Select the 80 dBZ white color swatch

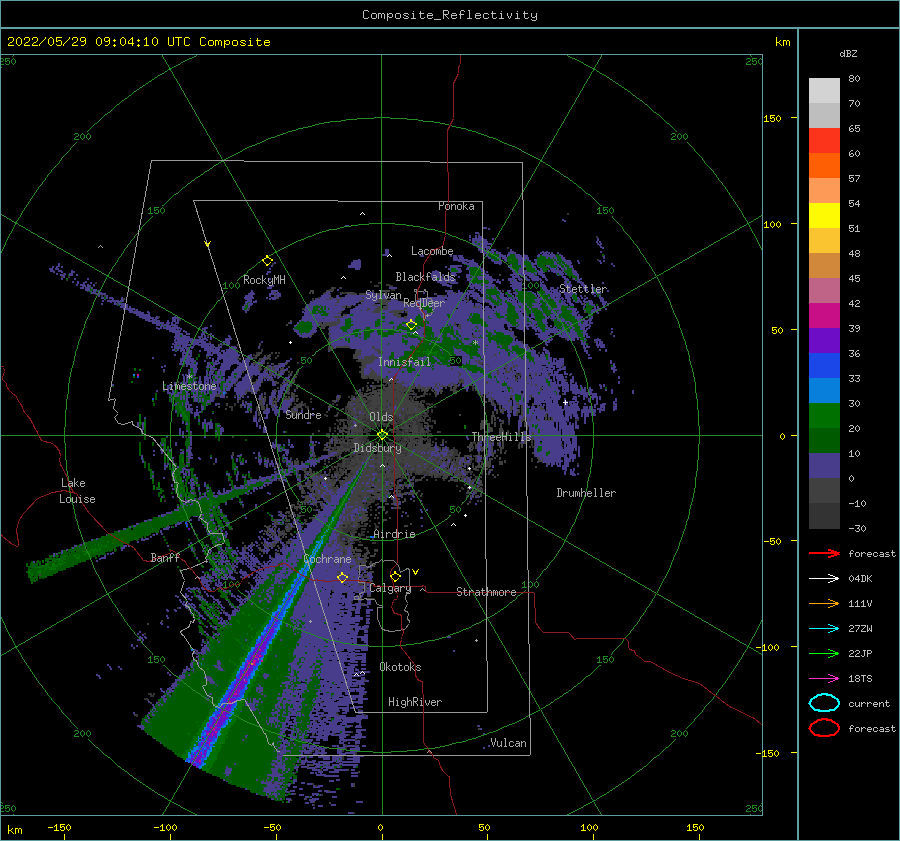coord(824,91)
